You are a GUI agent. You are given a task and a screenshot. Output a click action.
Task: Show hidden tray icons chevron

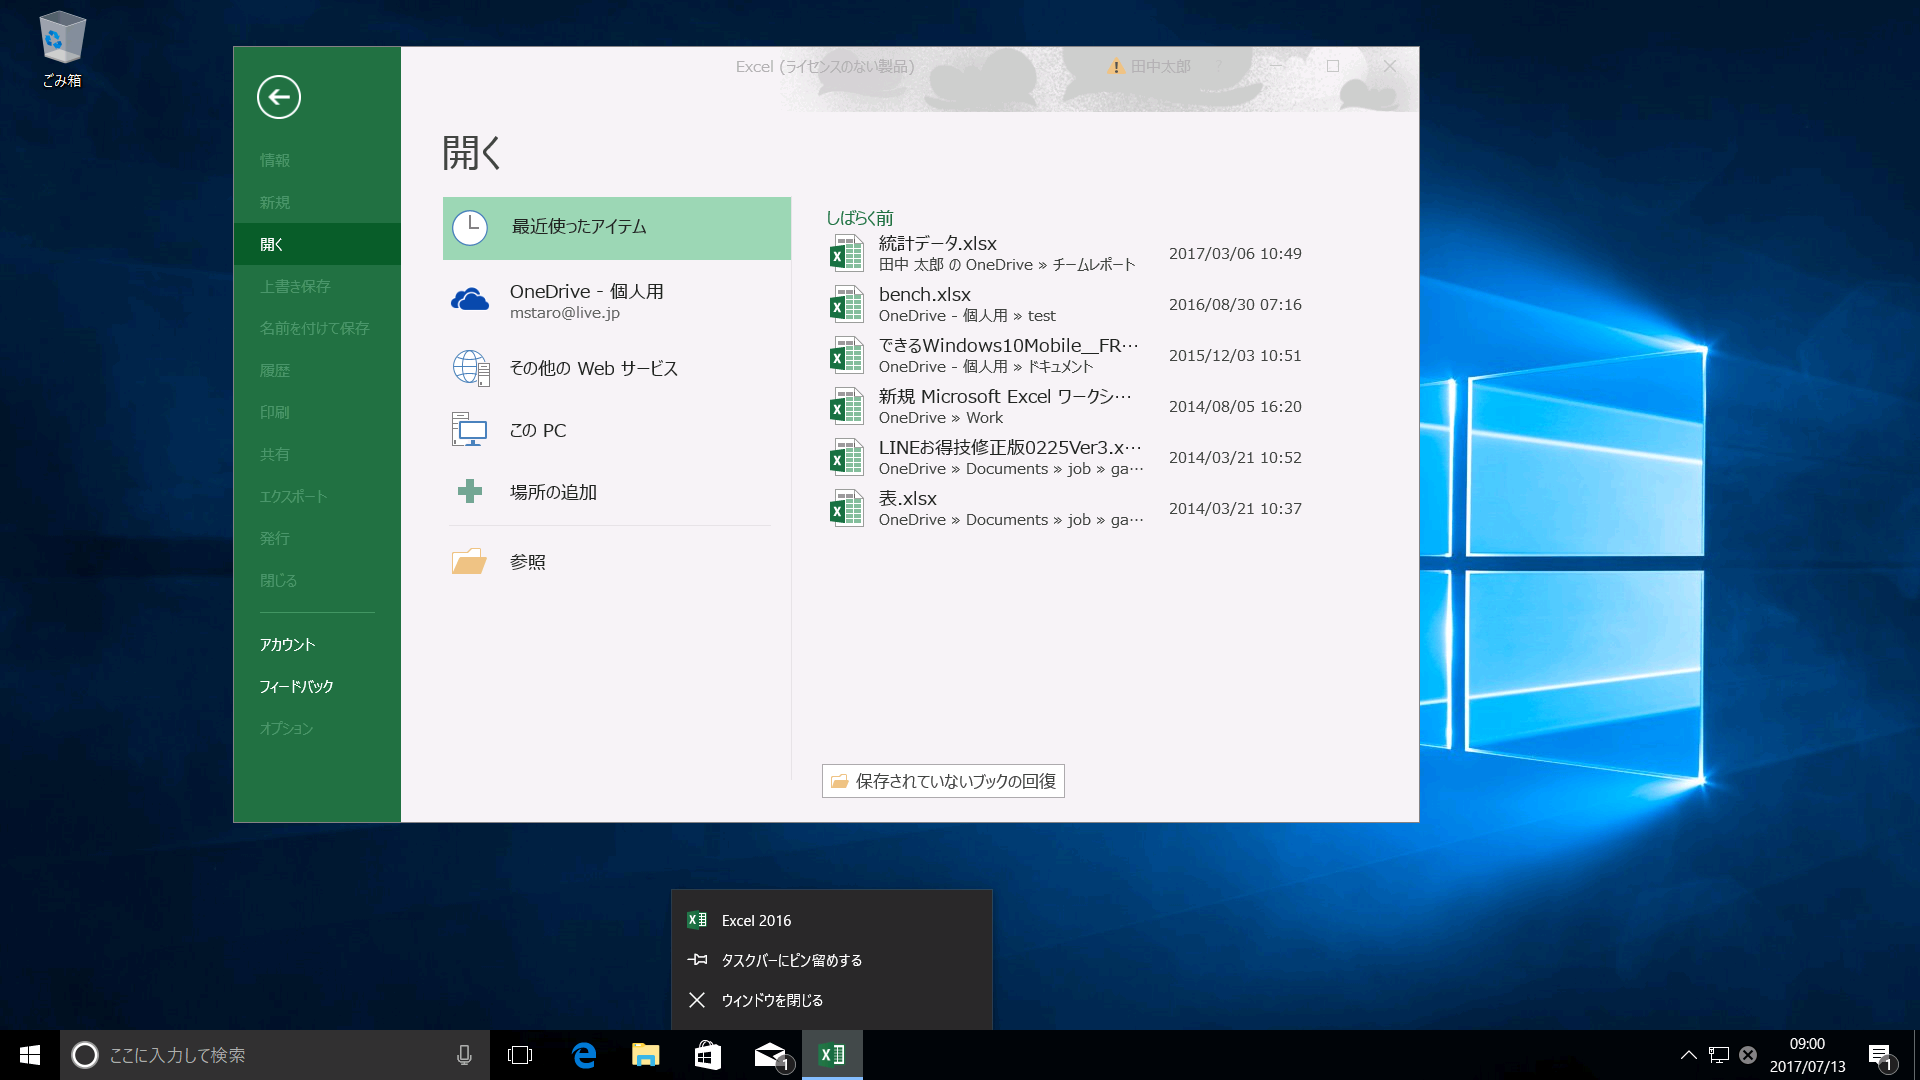[1689, 1055]
